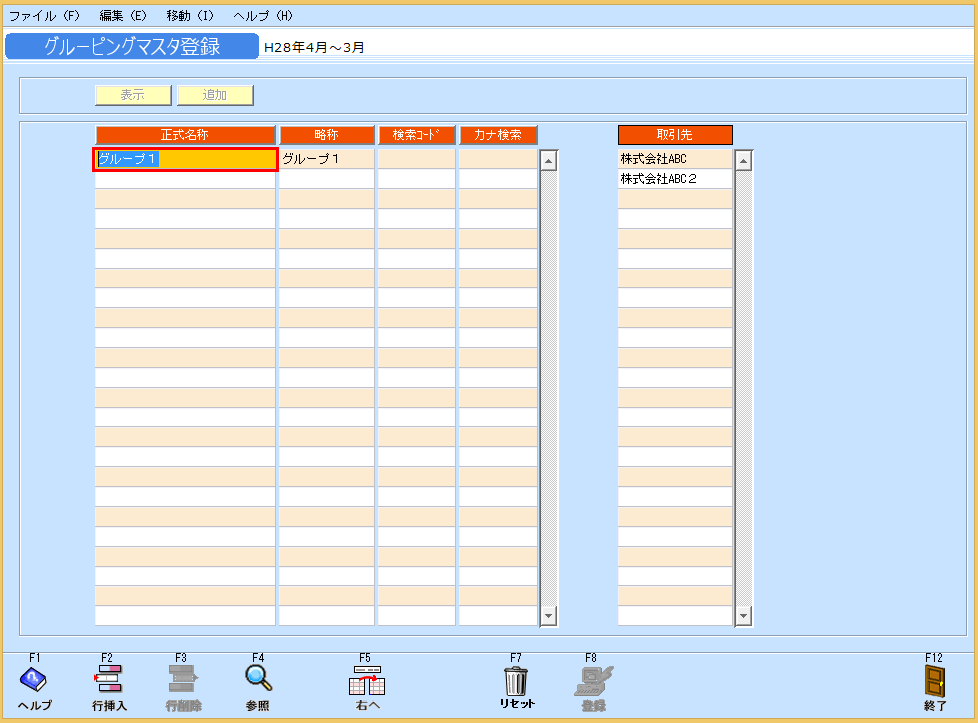Click the F2 行挿入 row insert icon
The height and width of the screenshot is (723, 978).
point(108,680)
